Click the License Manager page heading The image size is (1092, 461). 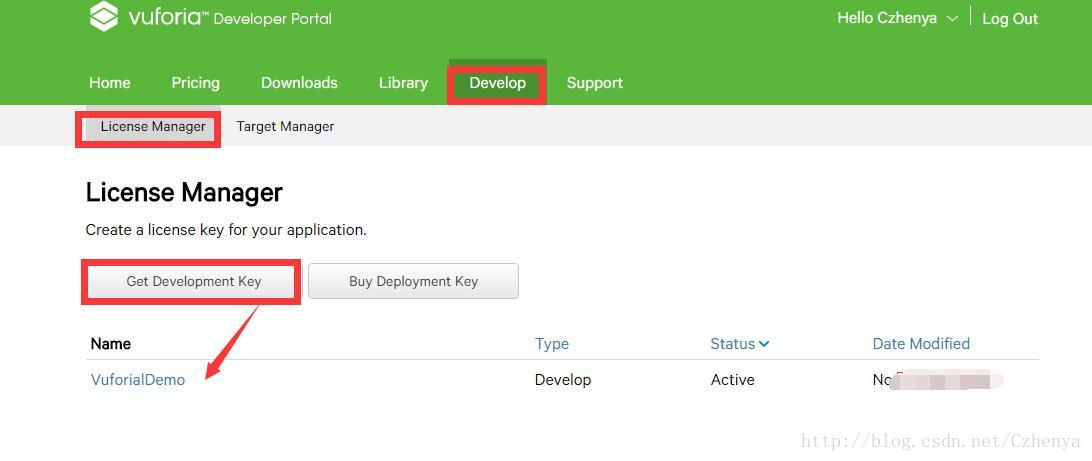point(184,193)
